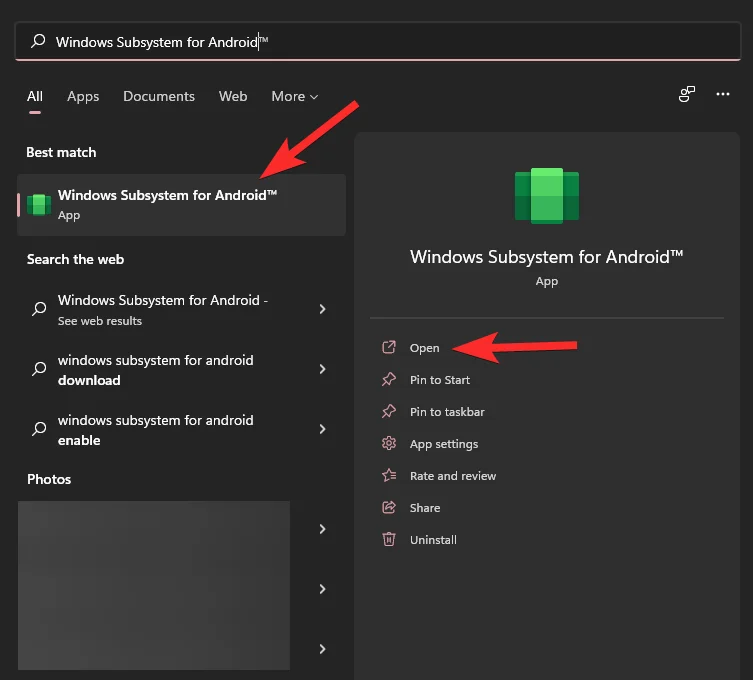Screen dimensions: 753x680
Task: Switch to the Web tab
Action: point(233,96)
